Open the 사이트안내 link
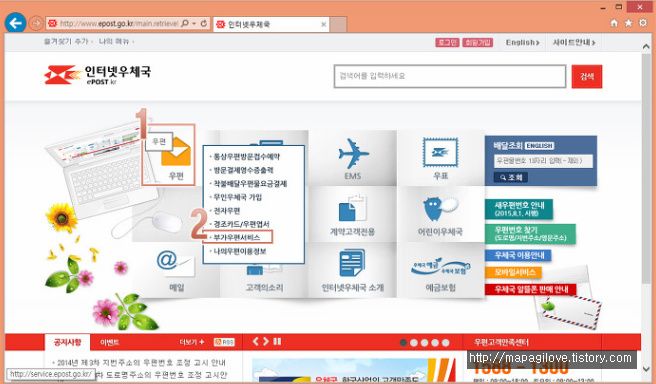Screen dimensions: 656x384 tap(574, 42)
